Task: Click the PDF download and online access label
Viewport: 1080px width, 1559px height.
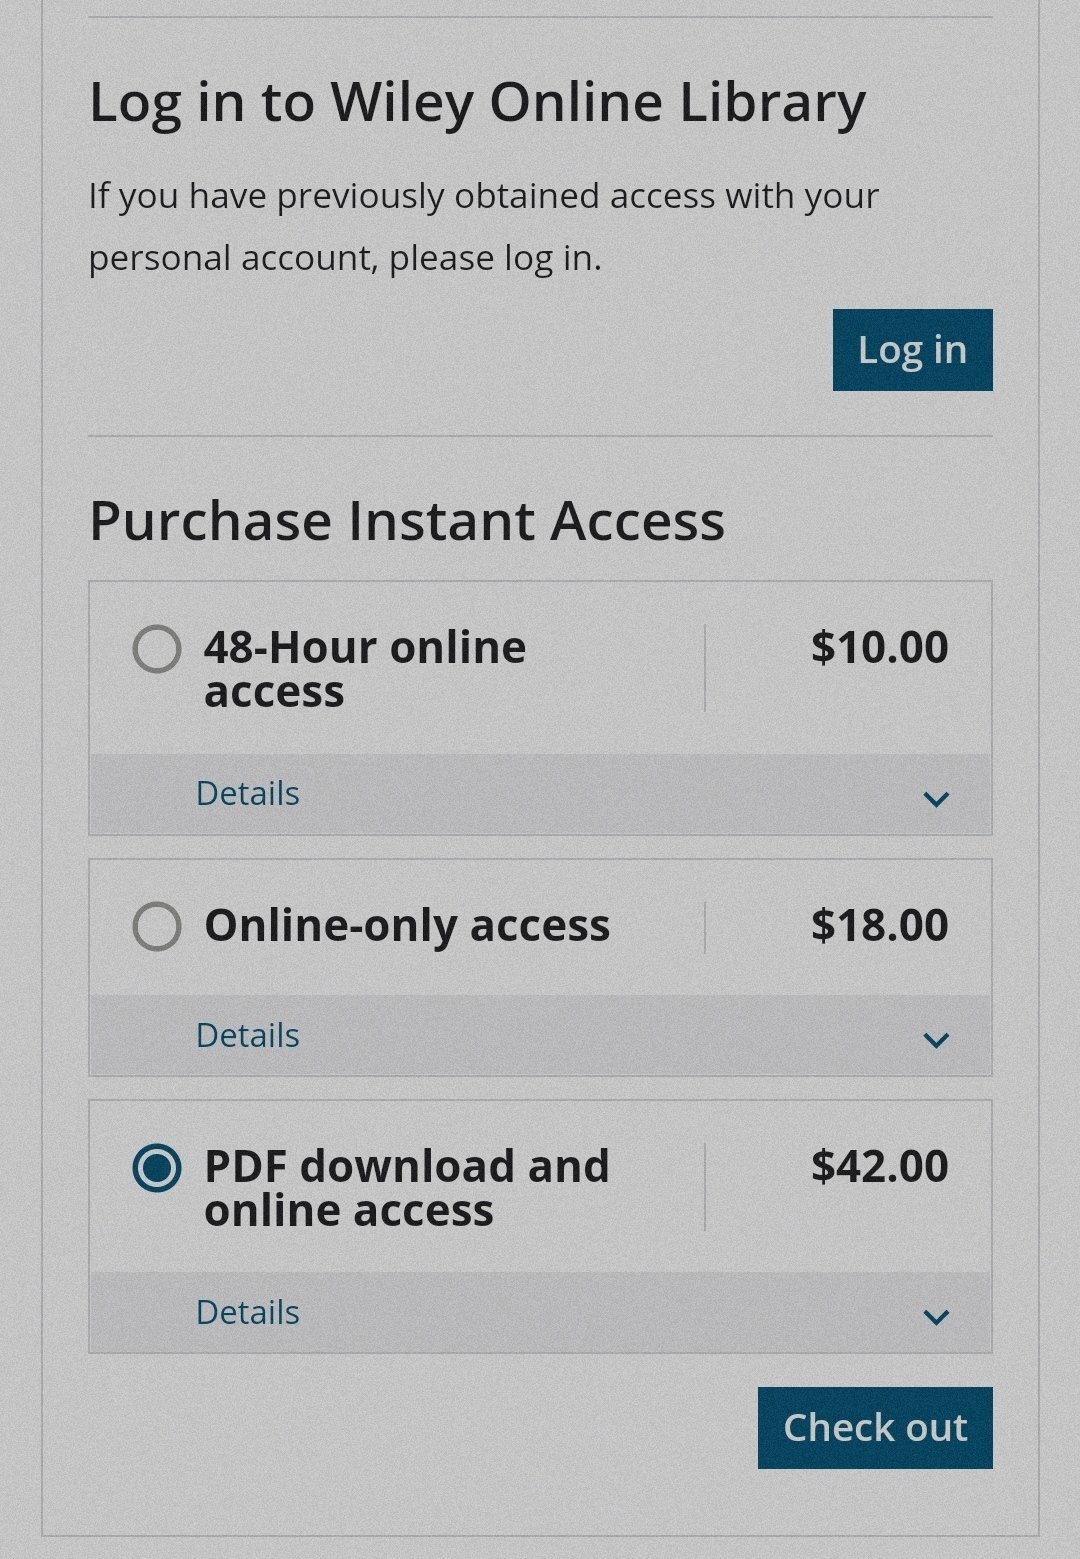Action: [406, 1188]
